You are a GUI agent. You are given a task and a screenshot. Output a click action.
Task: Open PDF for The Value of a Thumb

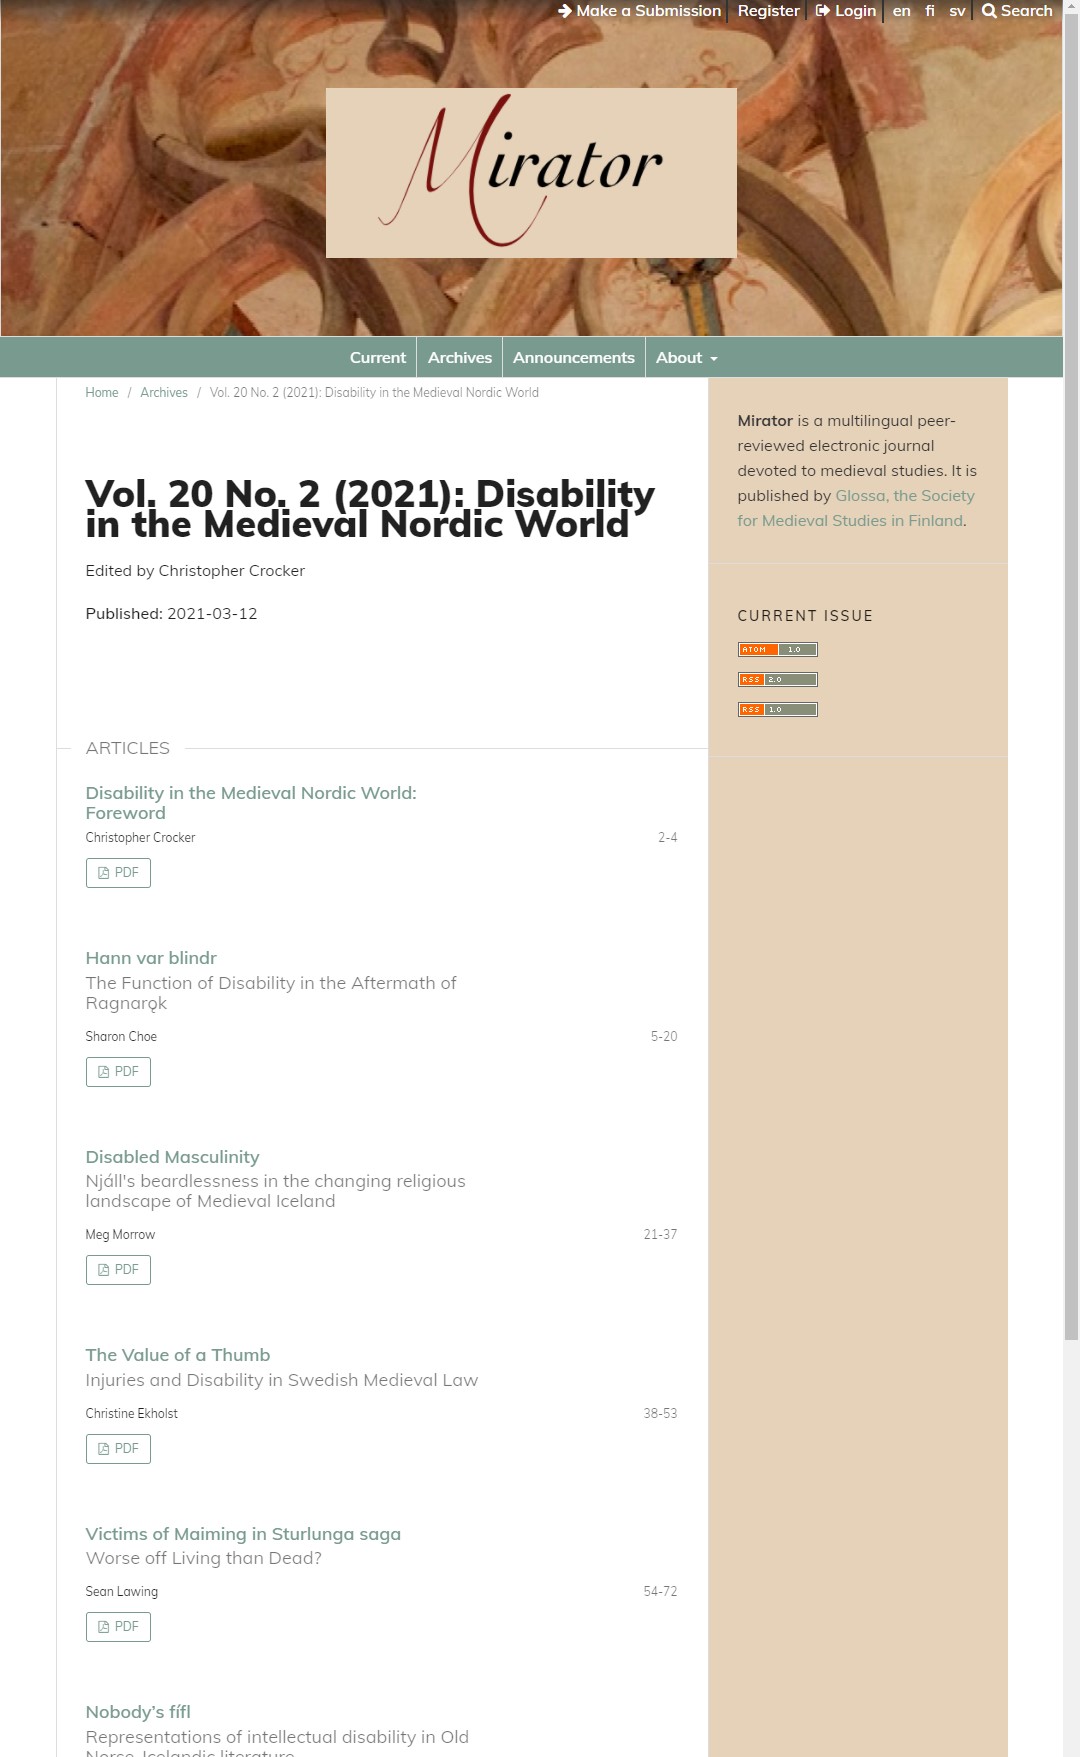118,1449
